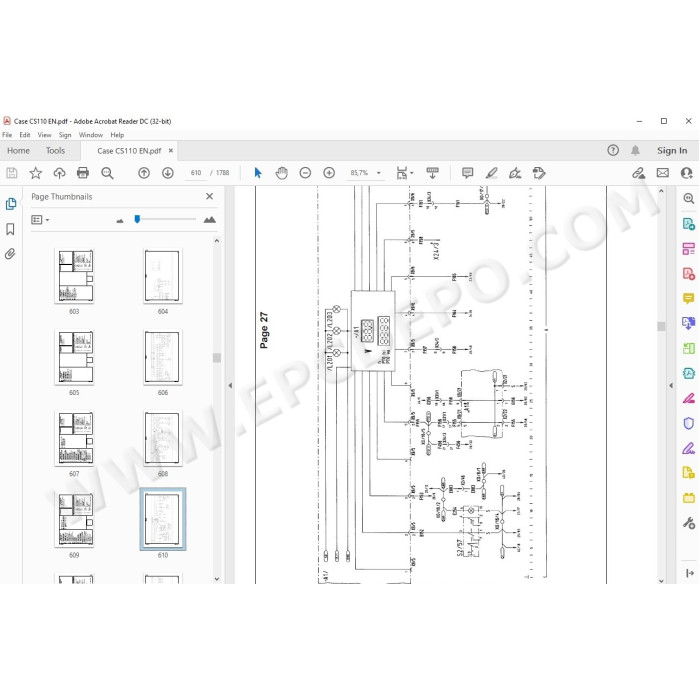Go to next page arrow

[x=168, y=173]
